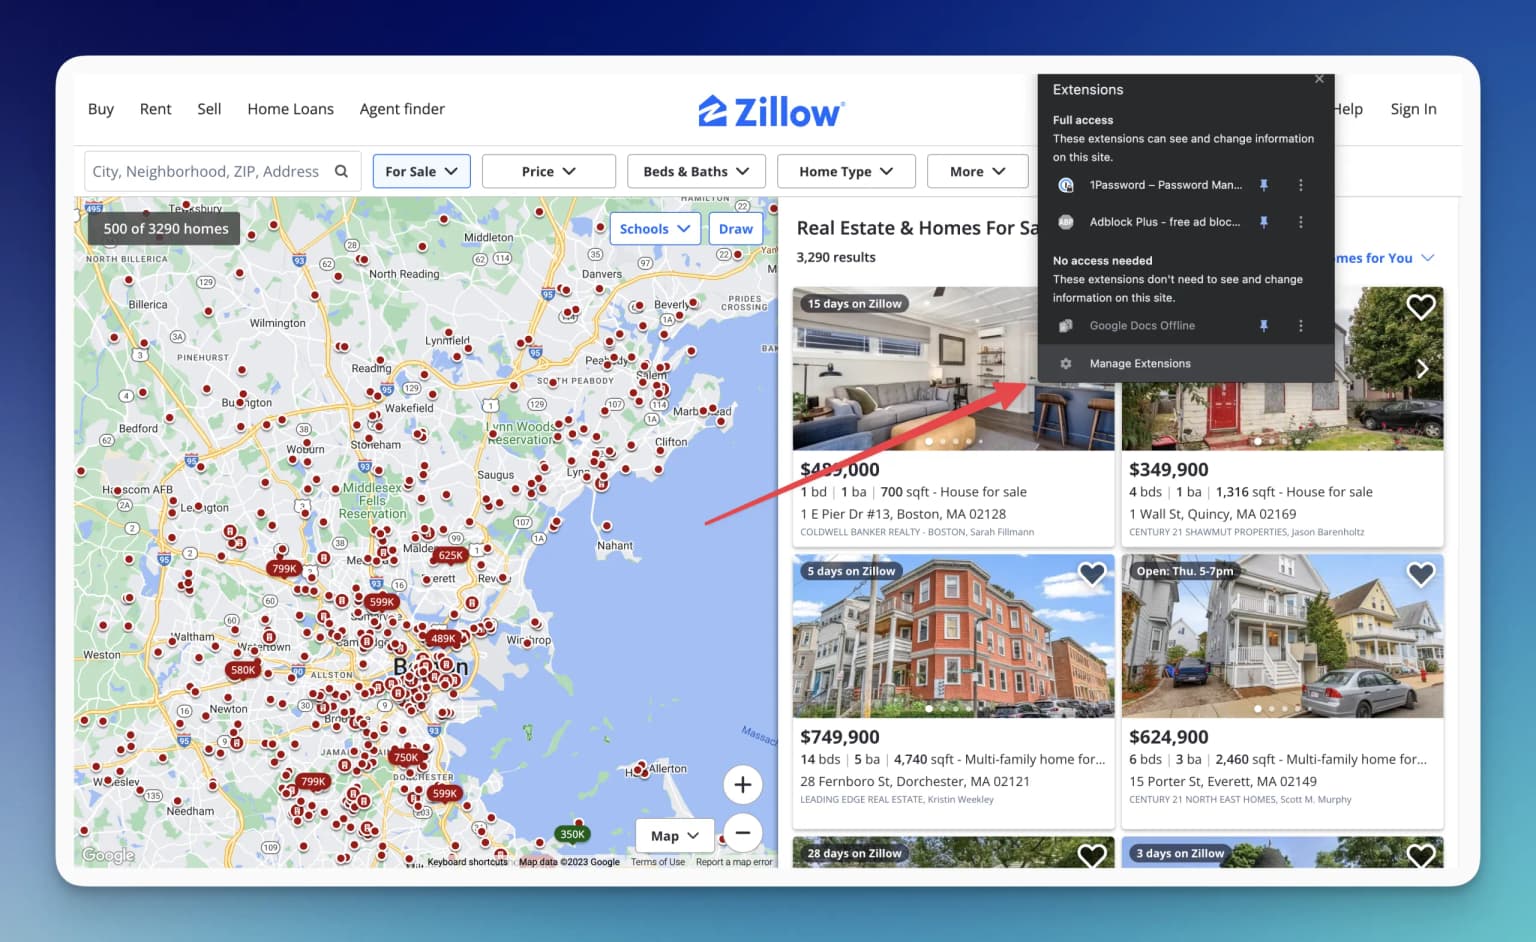Focus the City, Neighborhood, ZIP search field
Viewport: 1536px width, 942px height.
point(222,171)
